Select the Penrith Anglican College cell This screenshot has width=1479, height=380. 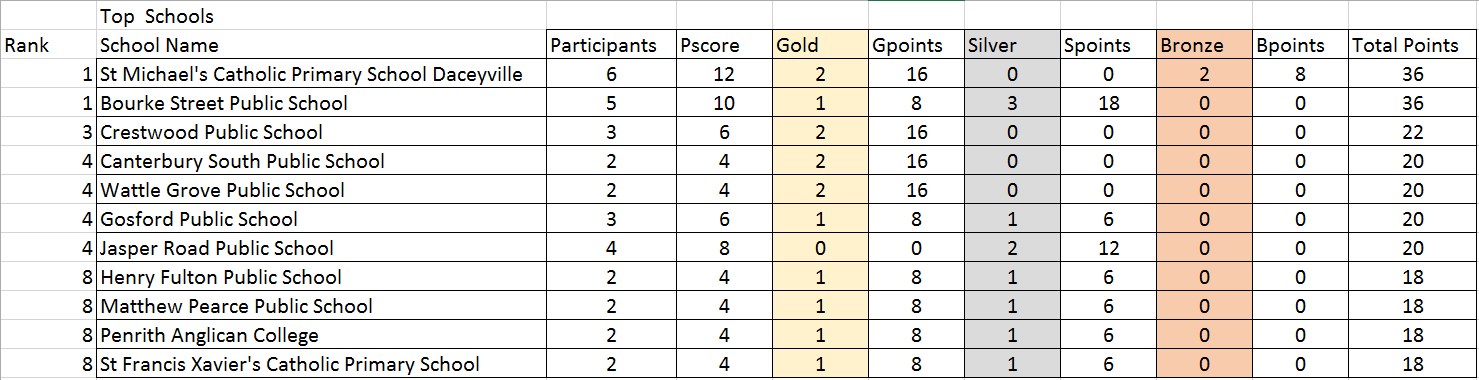pyautogui.click(x=321, y=335)
